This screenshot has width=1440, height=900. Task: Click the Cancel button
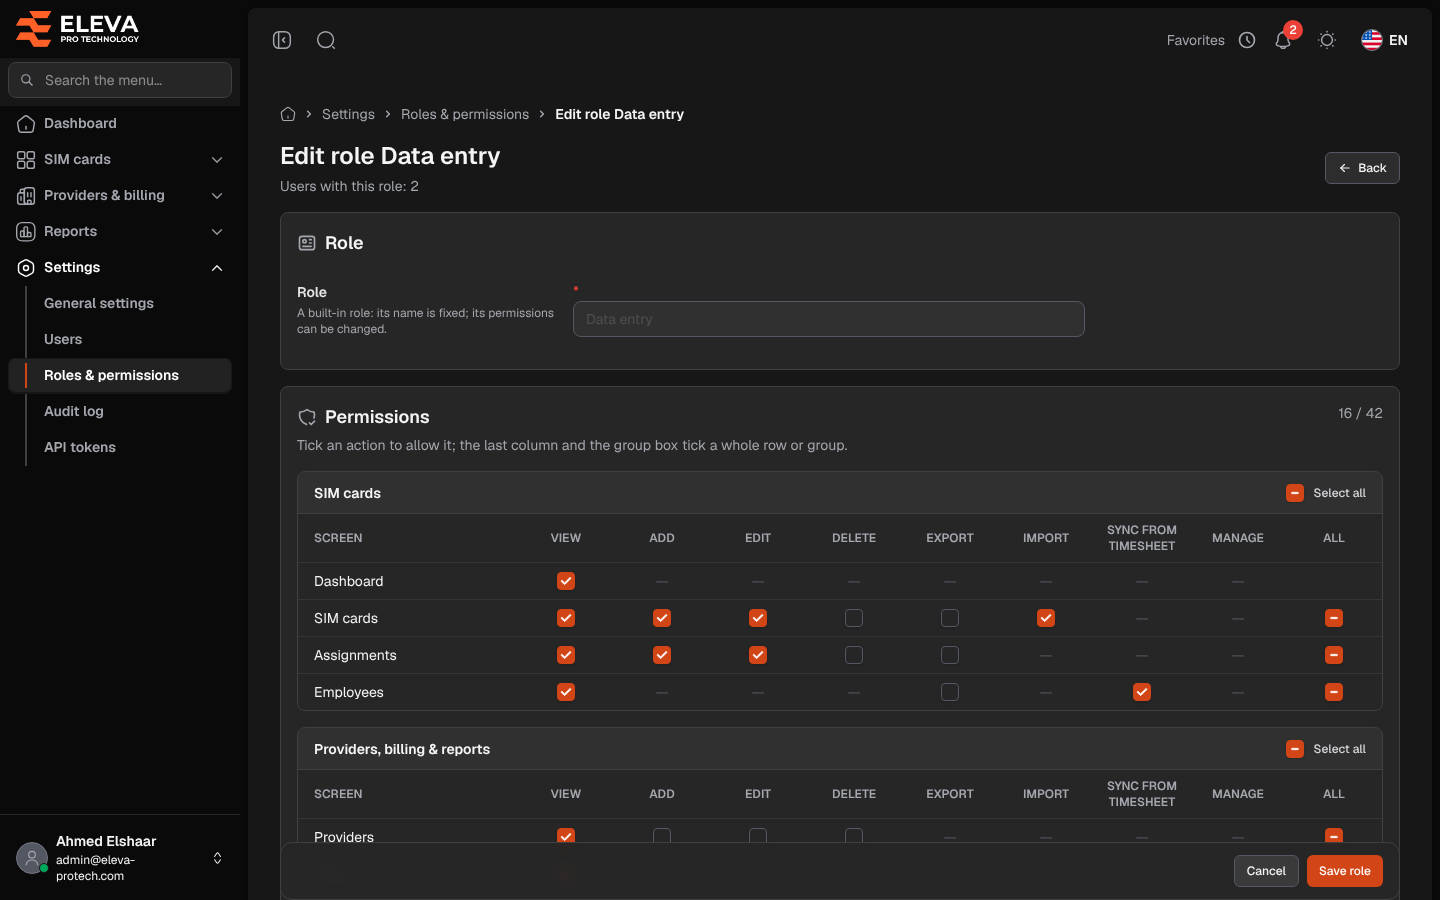click(1266, 871)
